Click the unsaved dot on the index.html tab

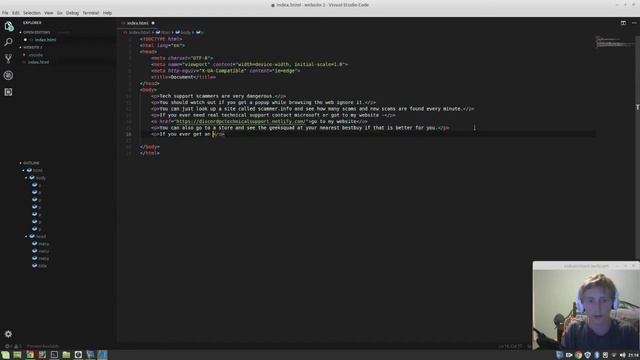[153, 23]
